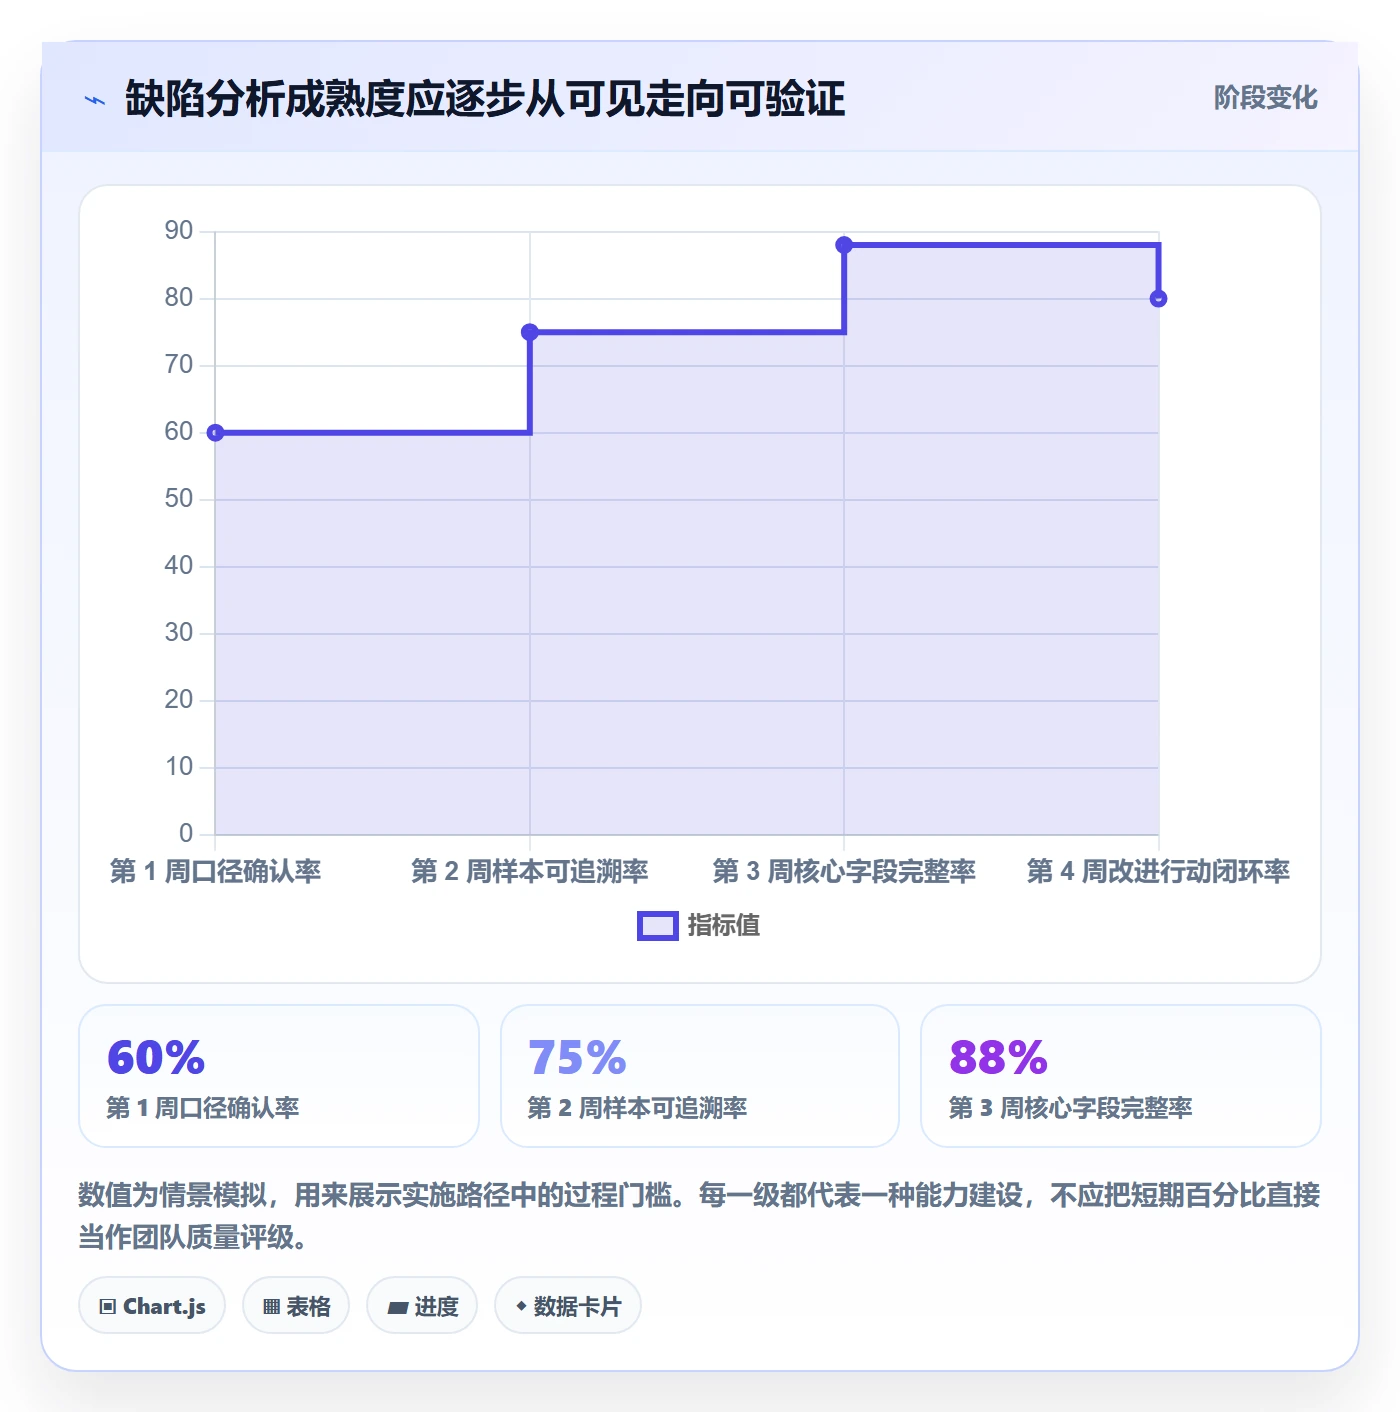Click the y-axis tick label 90
The image size is (1400, 1412).
coord(179,231)
